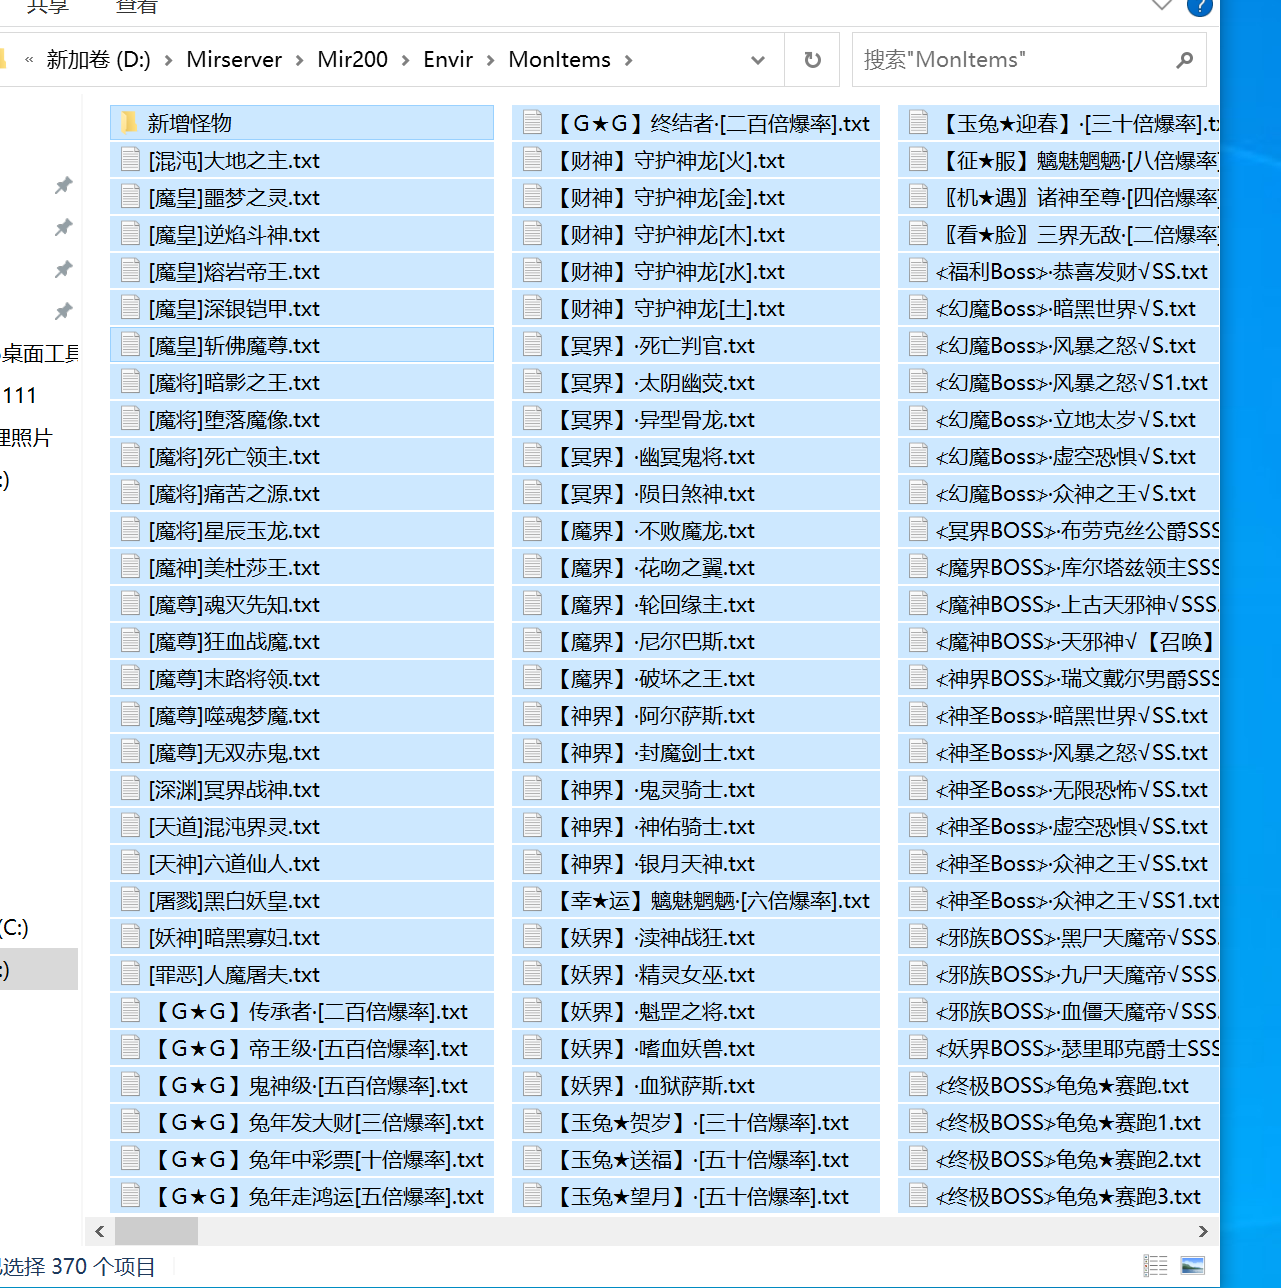Open the 共享 ribbon tab

(48, 6)
